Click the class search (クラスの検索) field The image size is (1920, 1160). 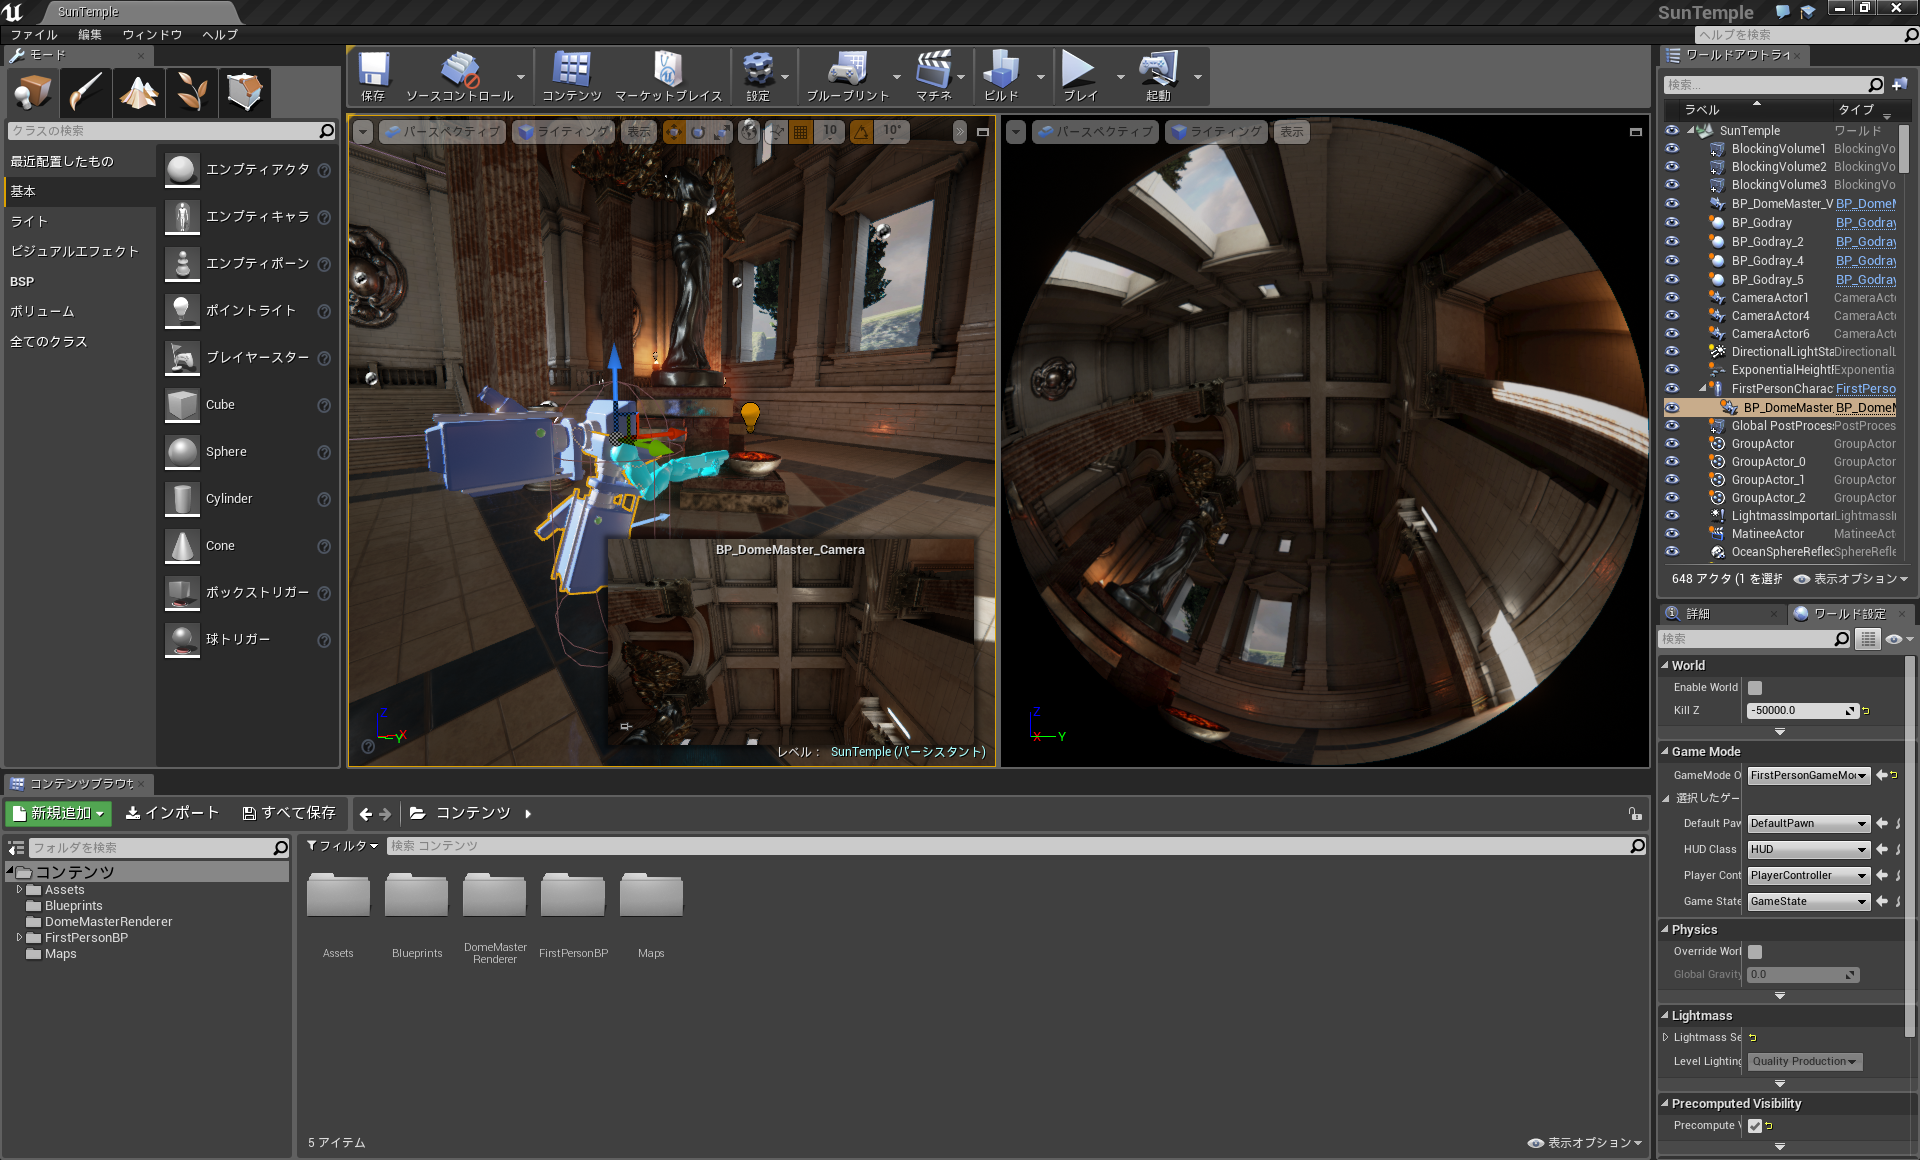[x=171, y=131]
